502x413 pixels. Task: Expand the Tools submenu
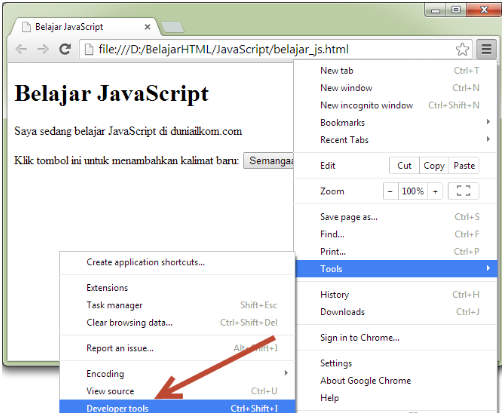[396, 269]
